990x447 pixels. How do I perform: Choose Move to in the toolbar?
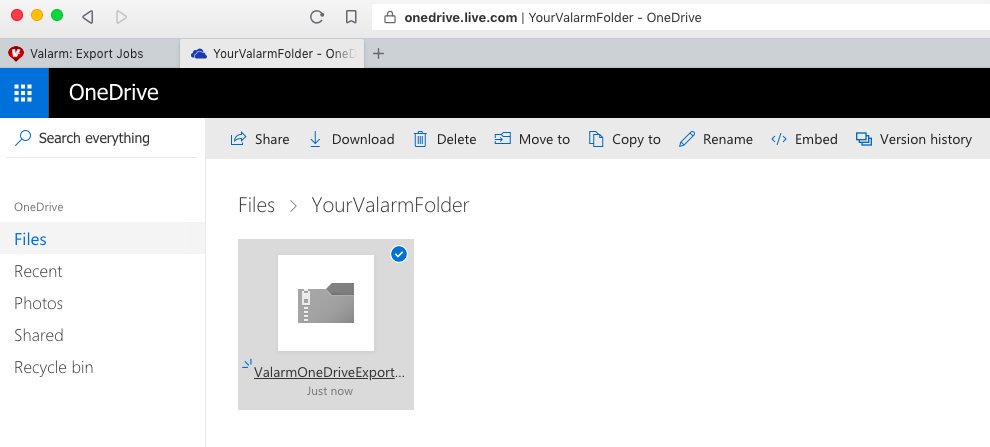pos(532,140)
